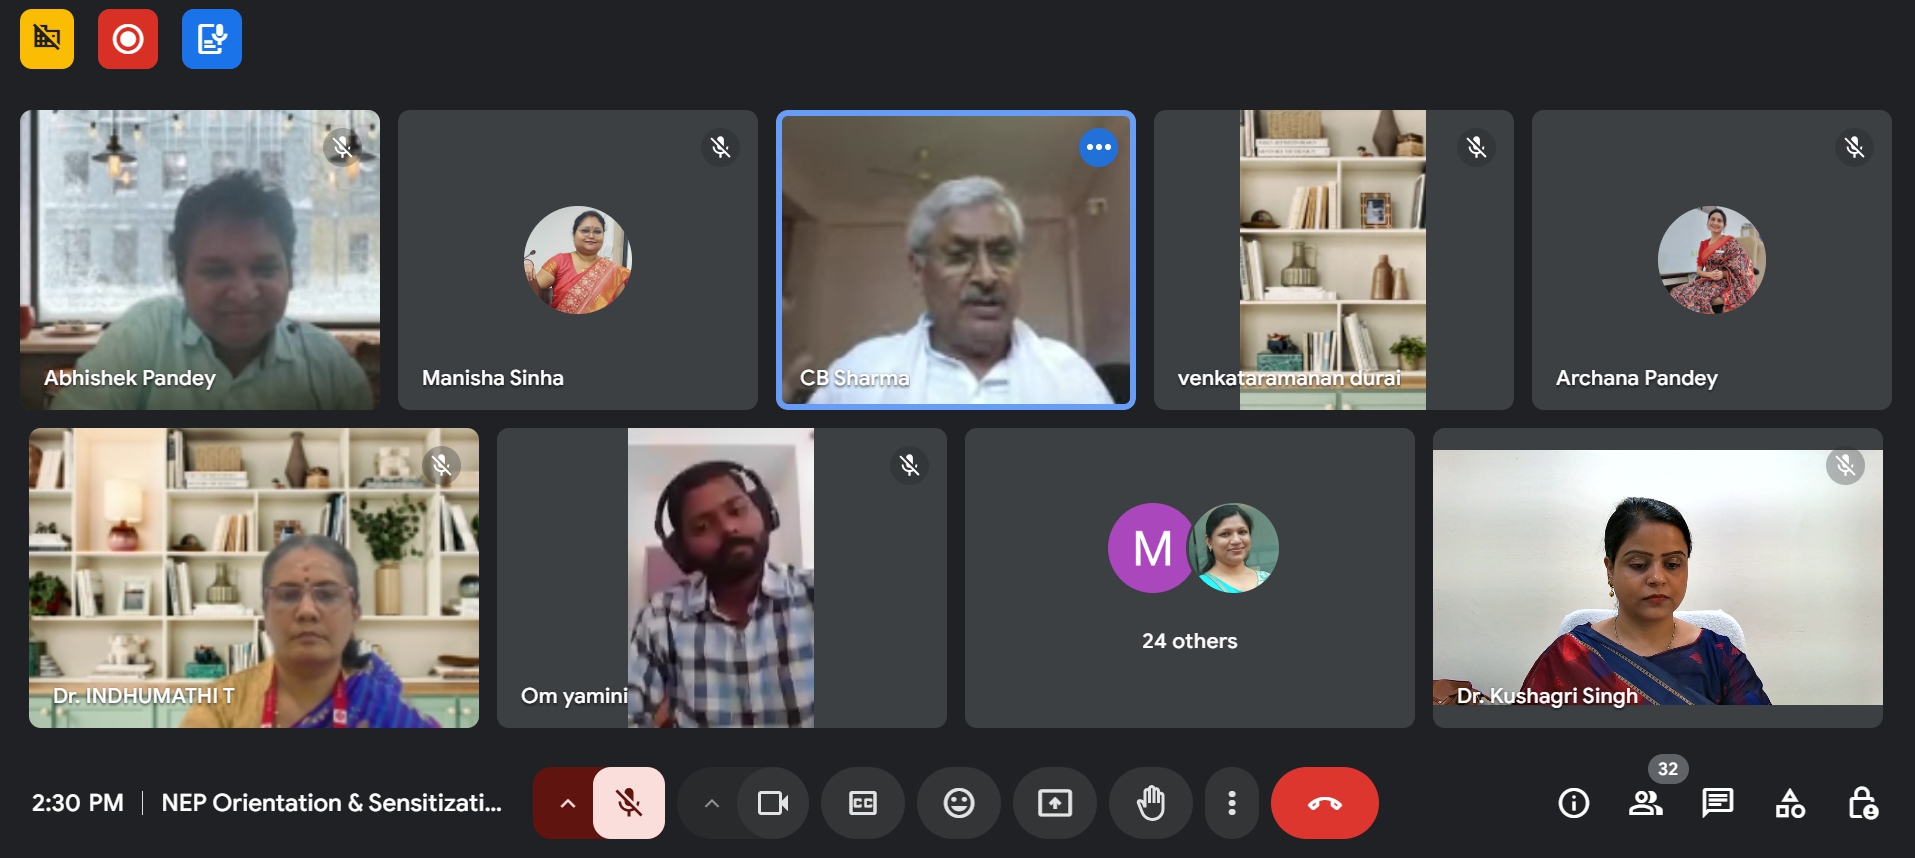This screenshot has width=1915, height=858.
Task: Show the people list with 32 participants
Action: pos(1645,803)
